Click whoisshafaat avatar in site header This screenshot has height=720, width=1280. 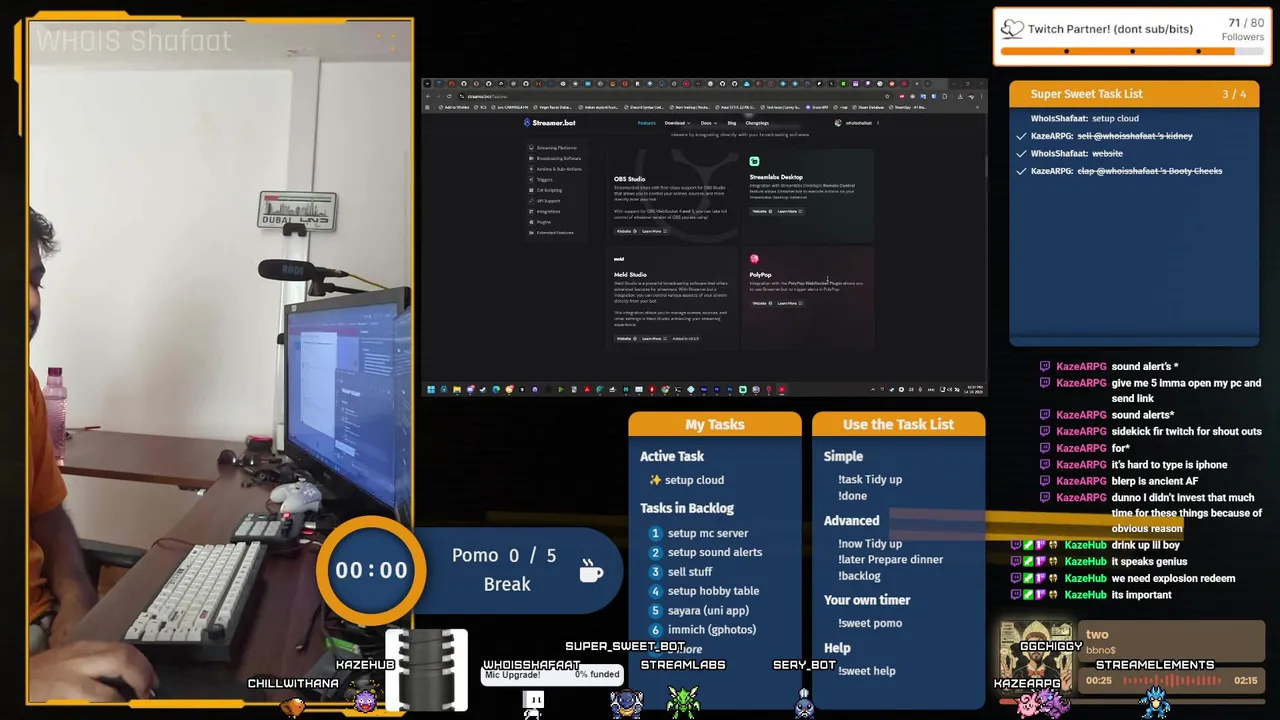[838, 122]
